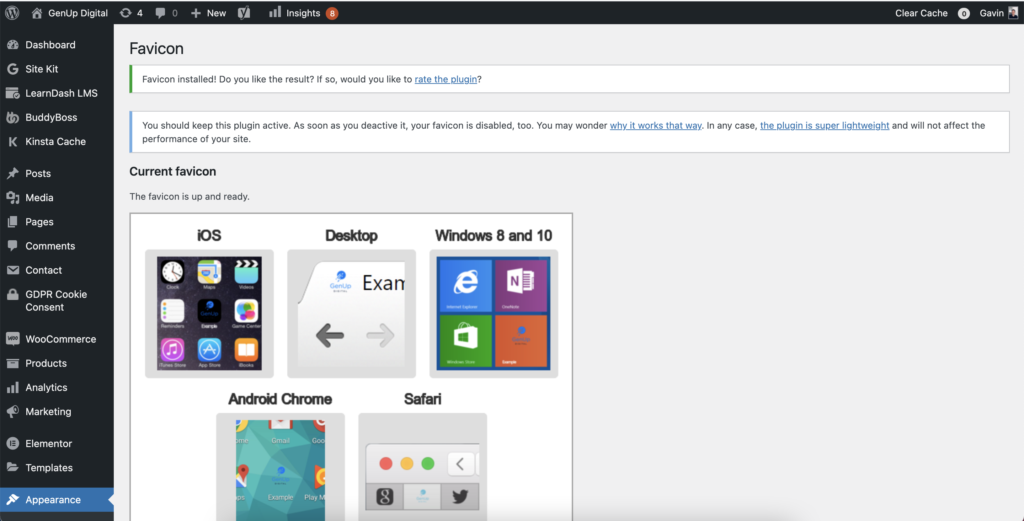Click the Kinsta Cache K icon

tap(12, 142)
